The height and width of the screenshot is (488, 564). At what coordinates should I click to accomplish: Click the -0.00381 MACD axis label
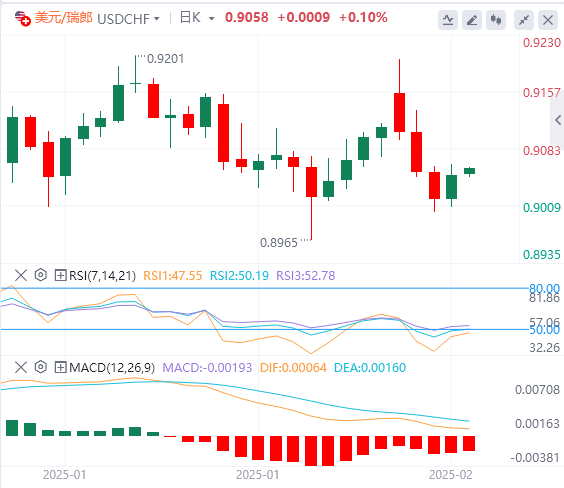point(535,458)
